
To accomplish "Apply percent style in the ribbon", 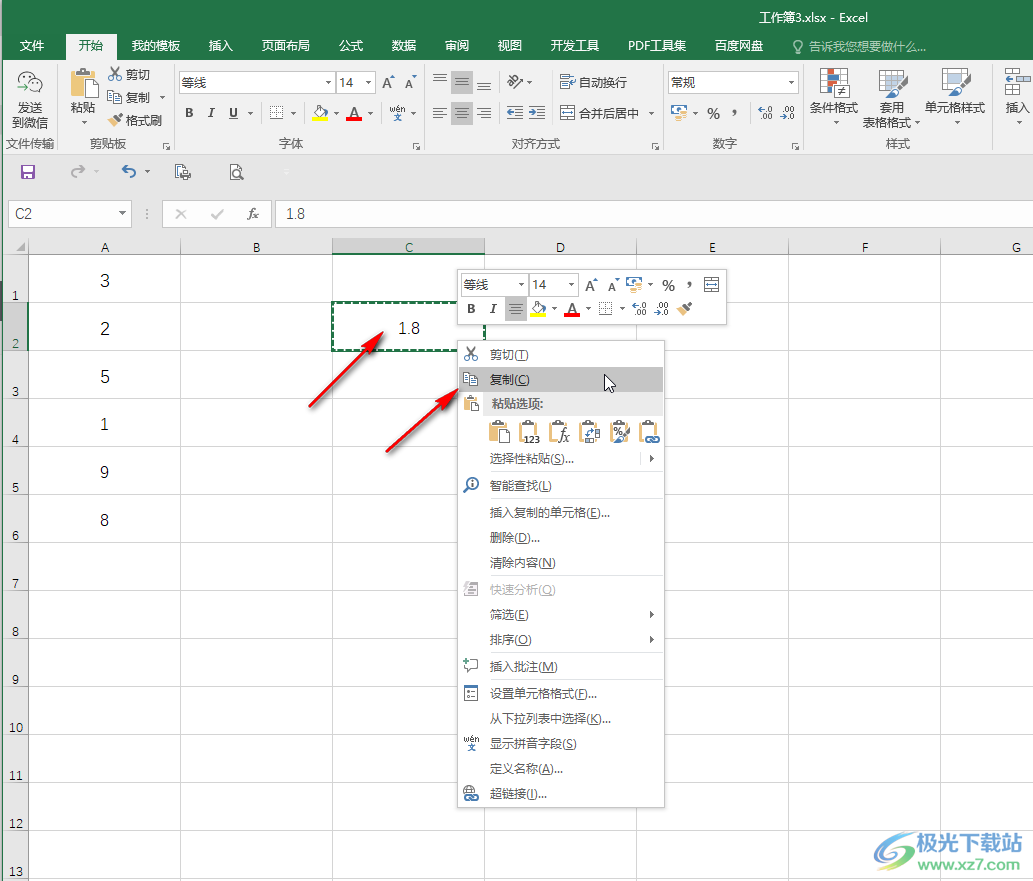I will (x=713, y=113).
